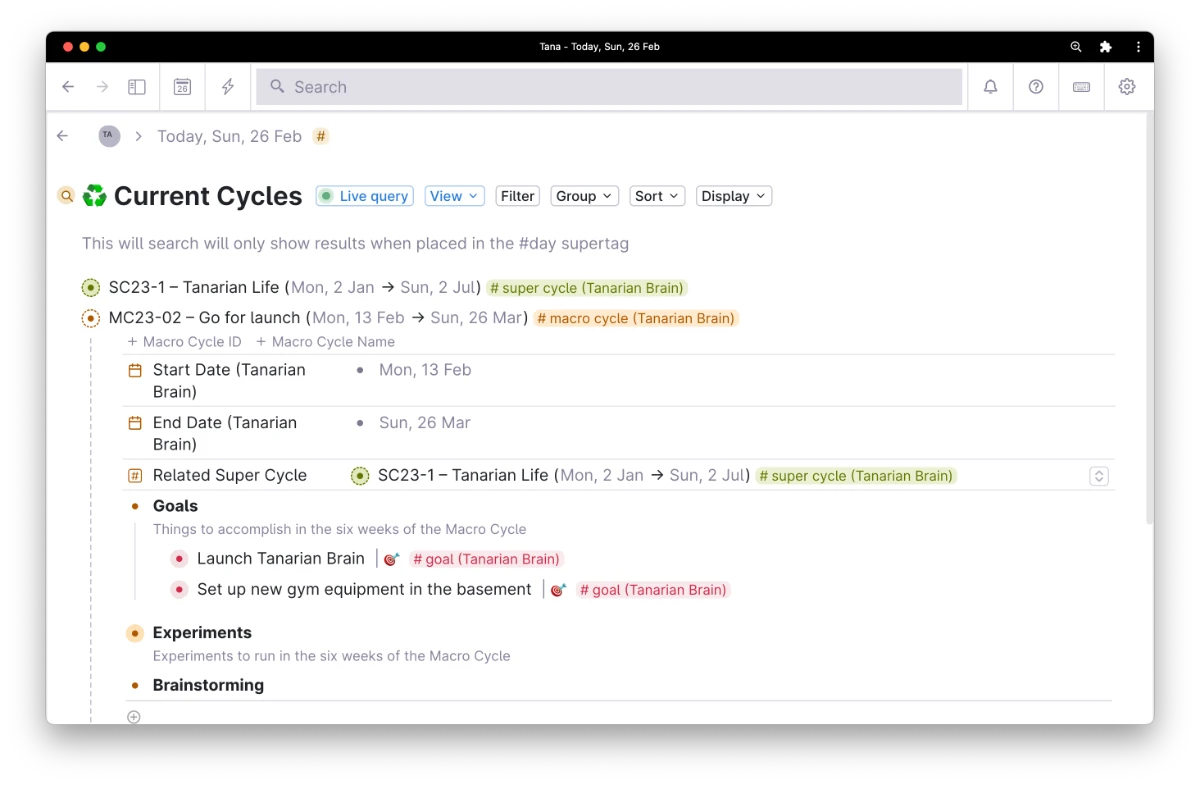Select the Mon, 13 Feb start date value

click(x=425, y=370)
